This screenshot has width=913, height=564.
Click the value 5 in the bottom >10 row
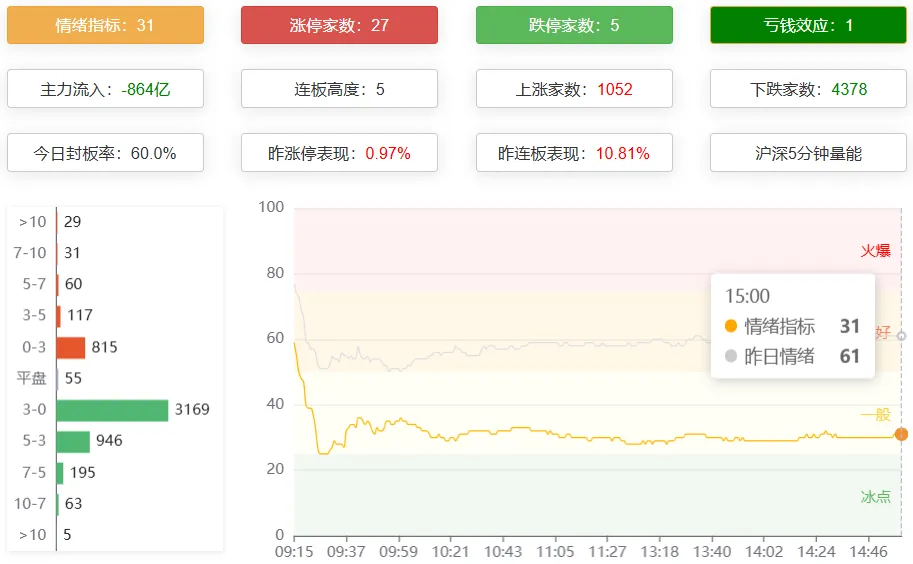(67, 535)
